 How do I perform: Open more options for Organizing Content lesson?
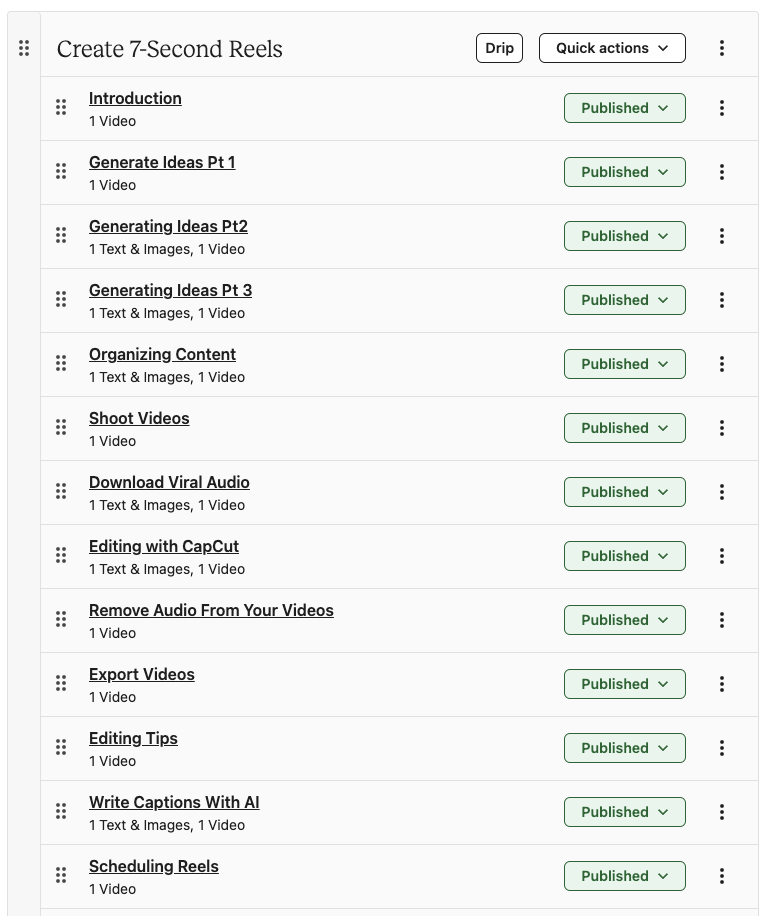pyautogui.click(x=722, y=364)
